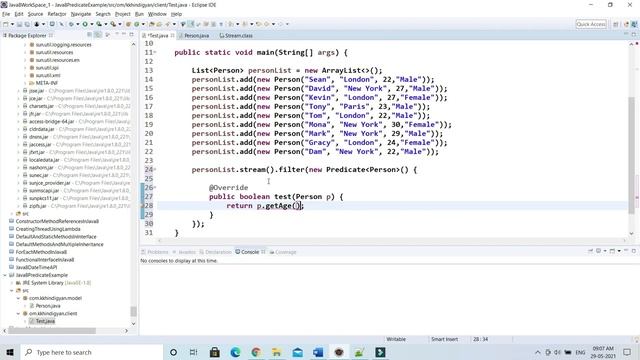Switch to the Coverage view tab
The width and height of the screenshot is (640, 360).
pos(283,252)
